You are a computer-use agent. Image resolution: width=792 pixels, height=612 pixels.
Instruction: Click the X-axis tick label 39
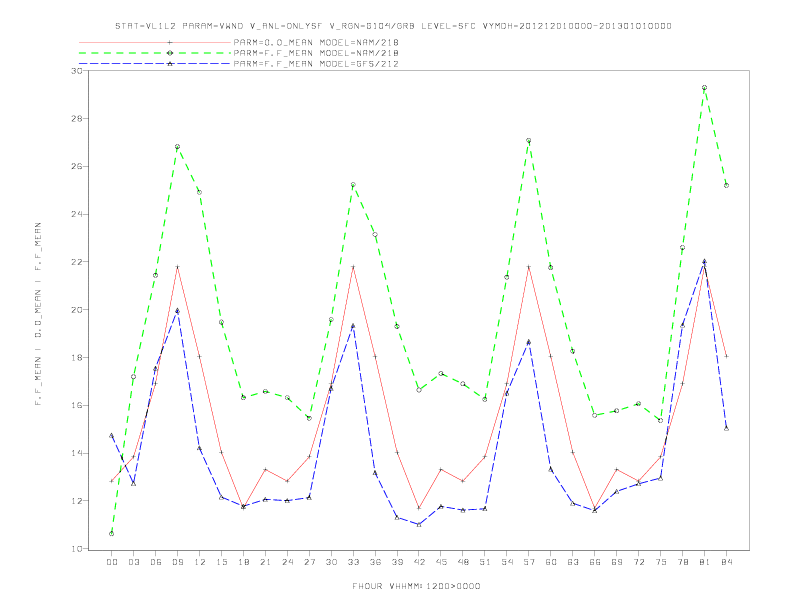tap(397, 562)
